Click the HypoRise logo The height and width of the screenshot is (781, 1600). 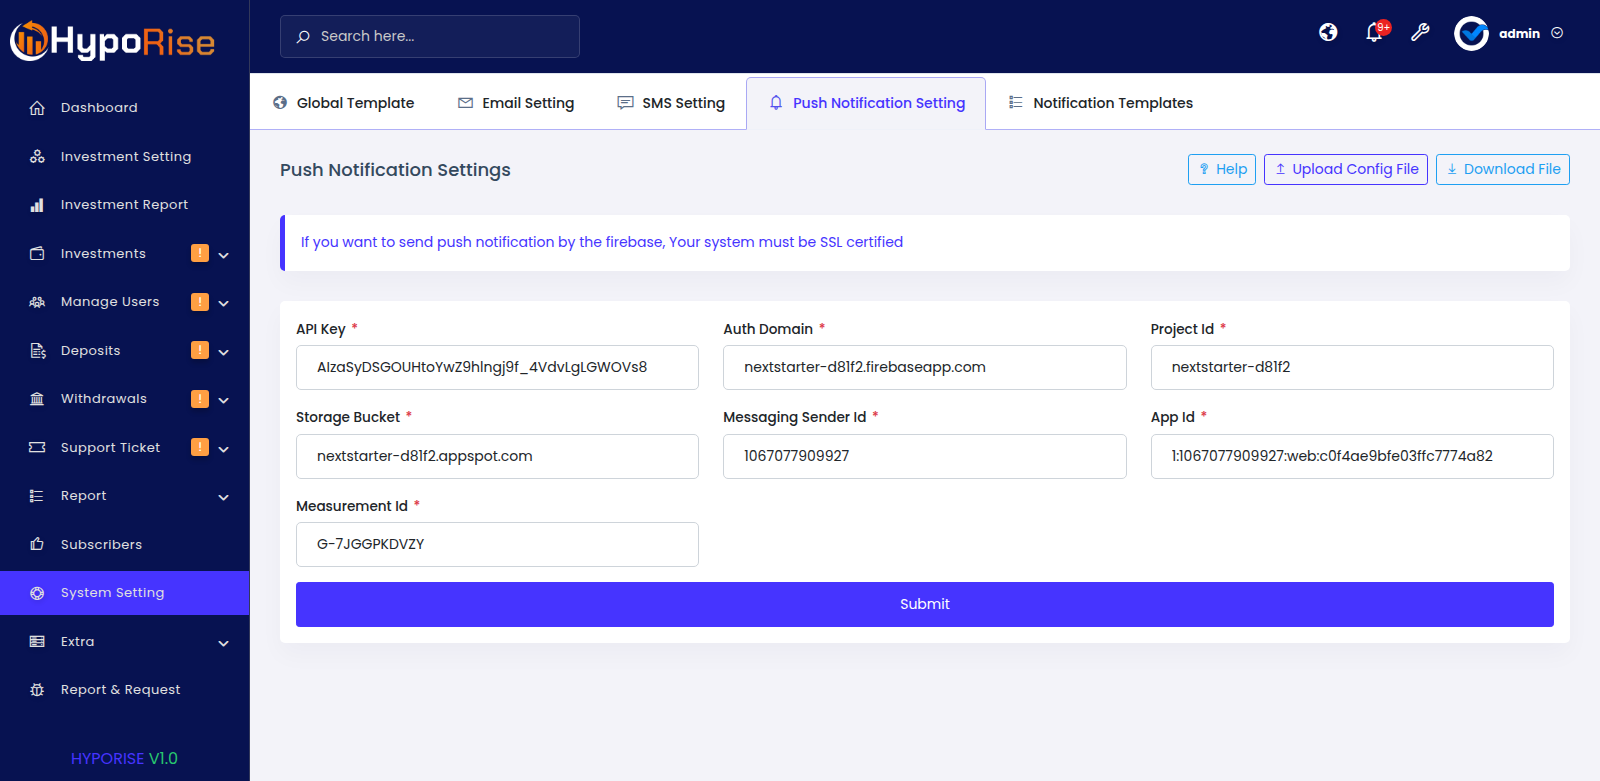coord(113,41)
